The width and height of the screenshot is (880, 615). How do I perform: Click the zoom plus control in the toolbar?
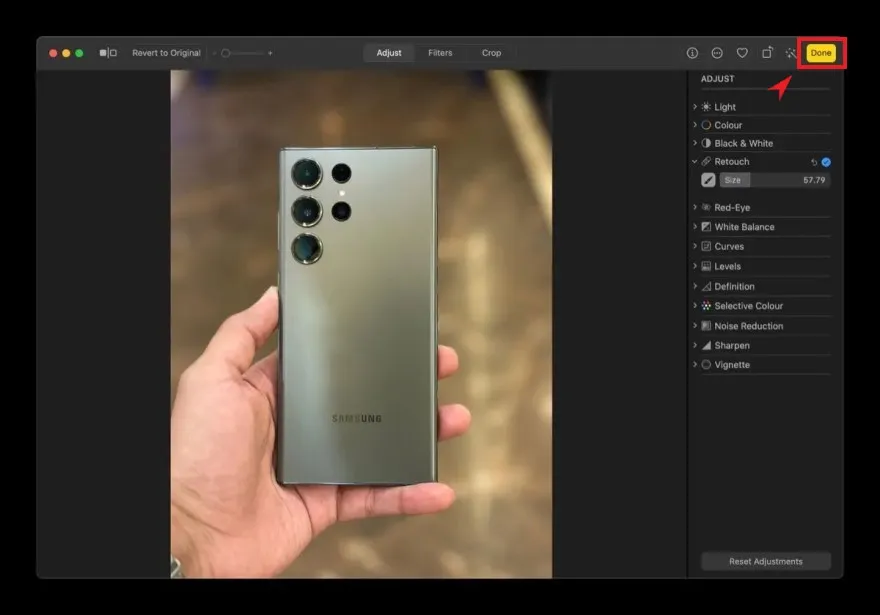coord(269,53)
